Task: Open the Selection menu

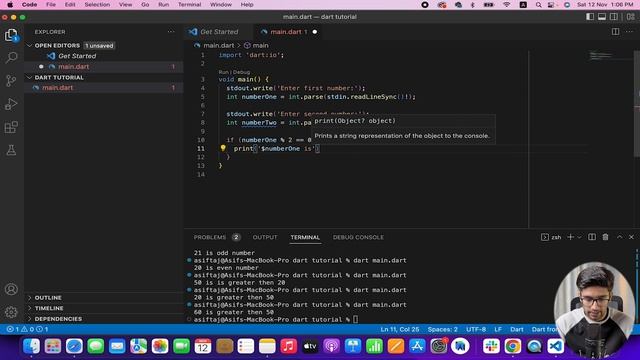Action: (97, 4)
